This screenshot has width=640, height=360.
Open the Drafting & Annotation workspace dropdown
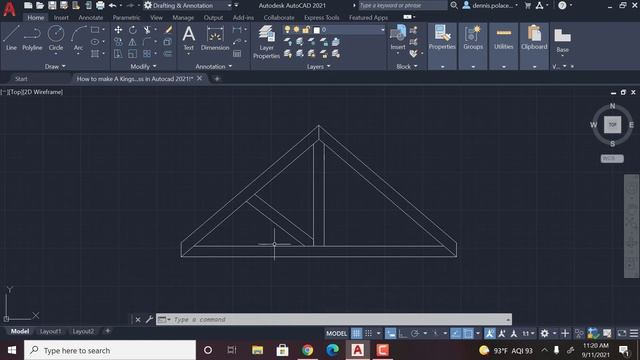pos(229,5)
